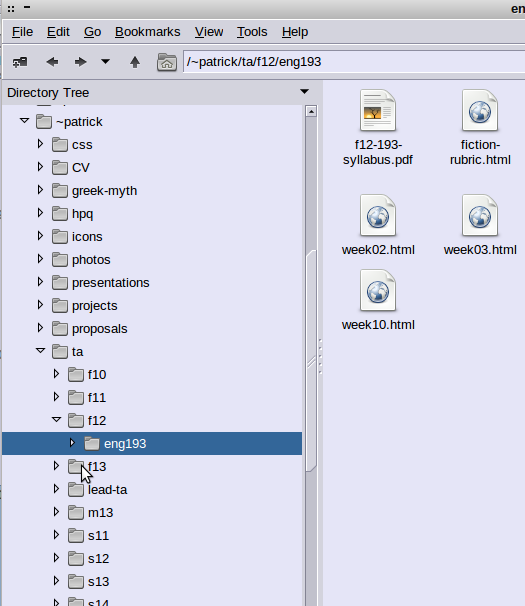Select the week02.html file icon
The image size is (525, 606).
(x=378, y=215)
